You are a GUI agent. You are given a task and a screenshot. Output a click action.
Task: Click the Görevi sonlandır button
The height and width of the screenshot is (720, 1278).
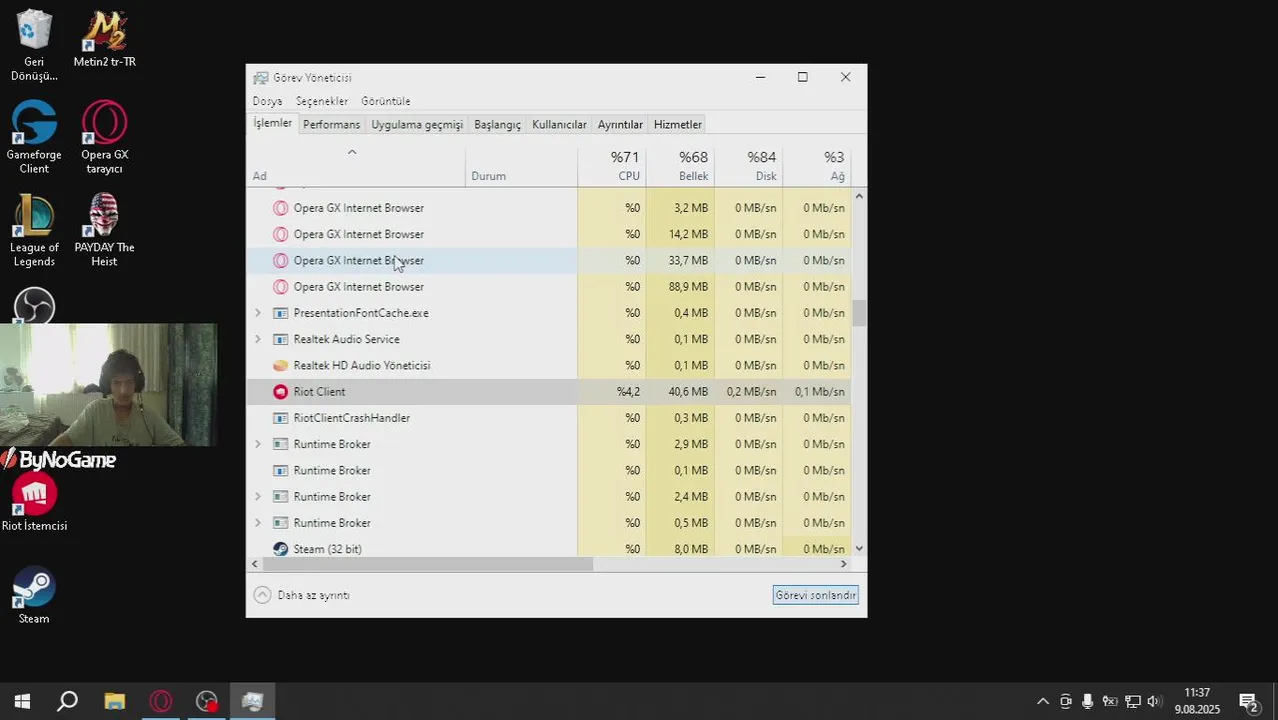[816, 595]
